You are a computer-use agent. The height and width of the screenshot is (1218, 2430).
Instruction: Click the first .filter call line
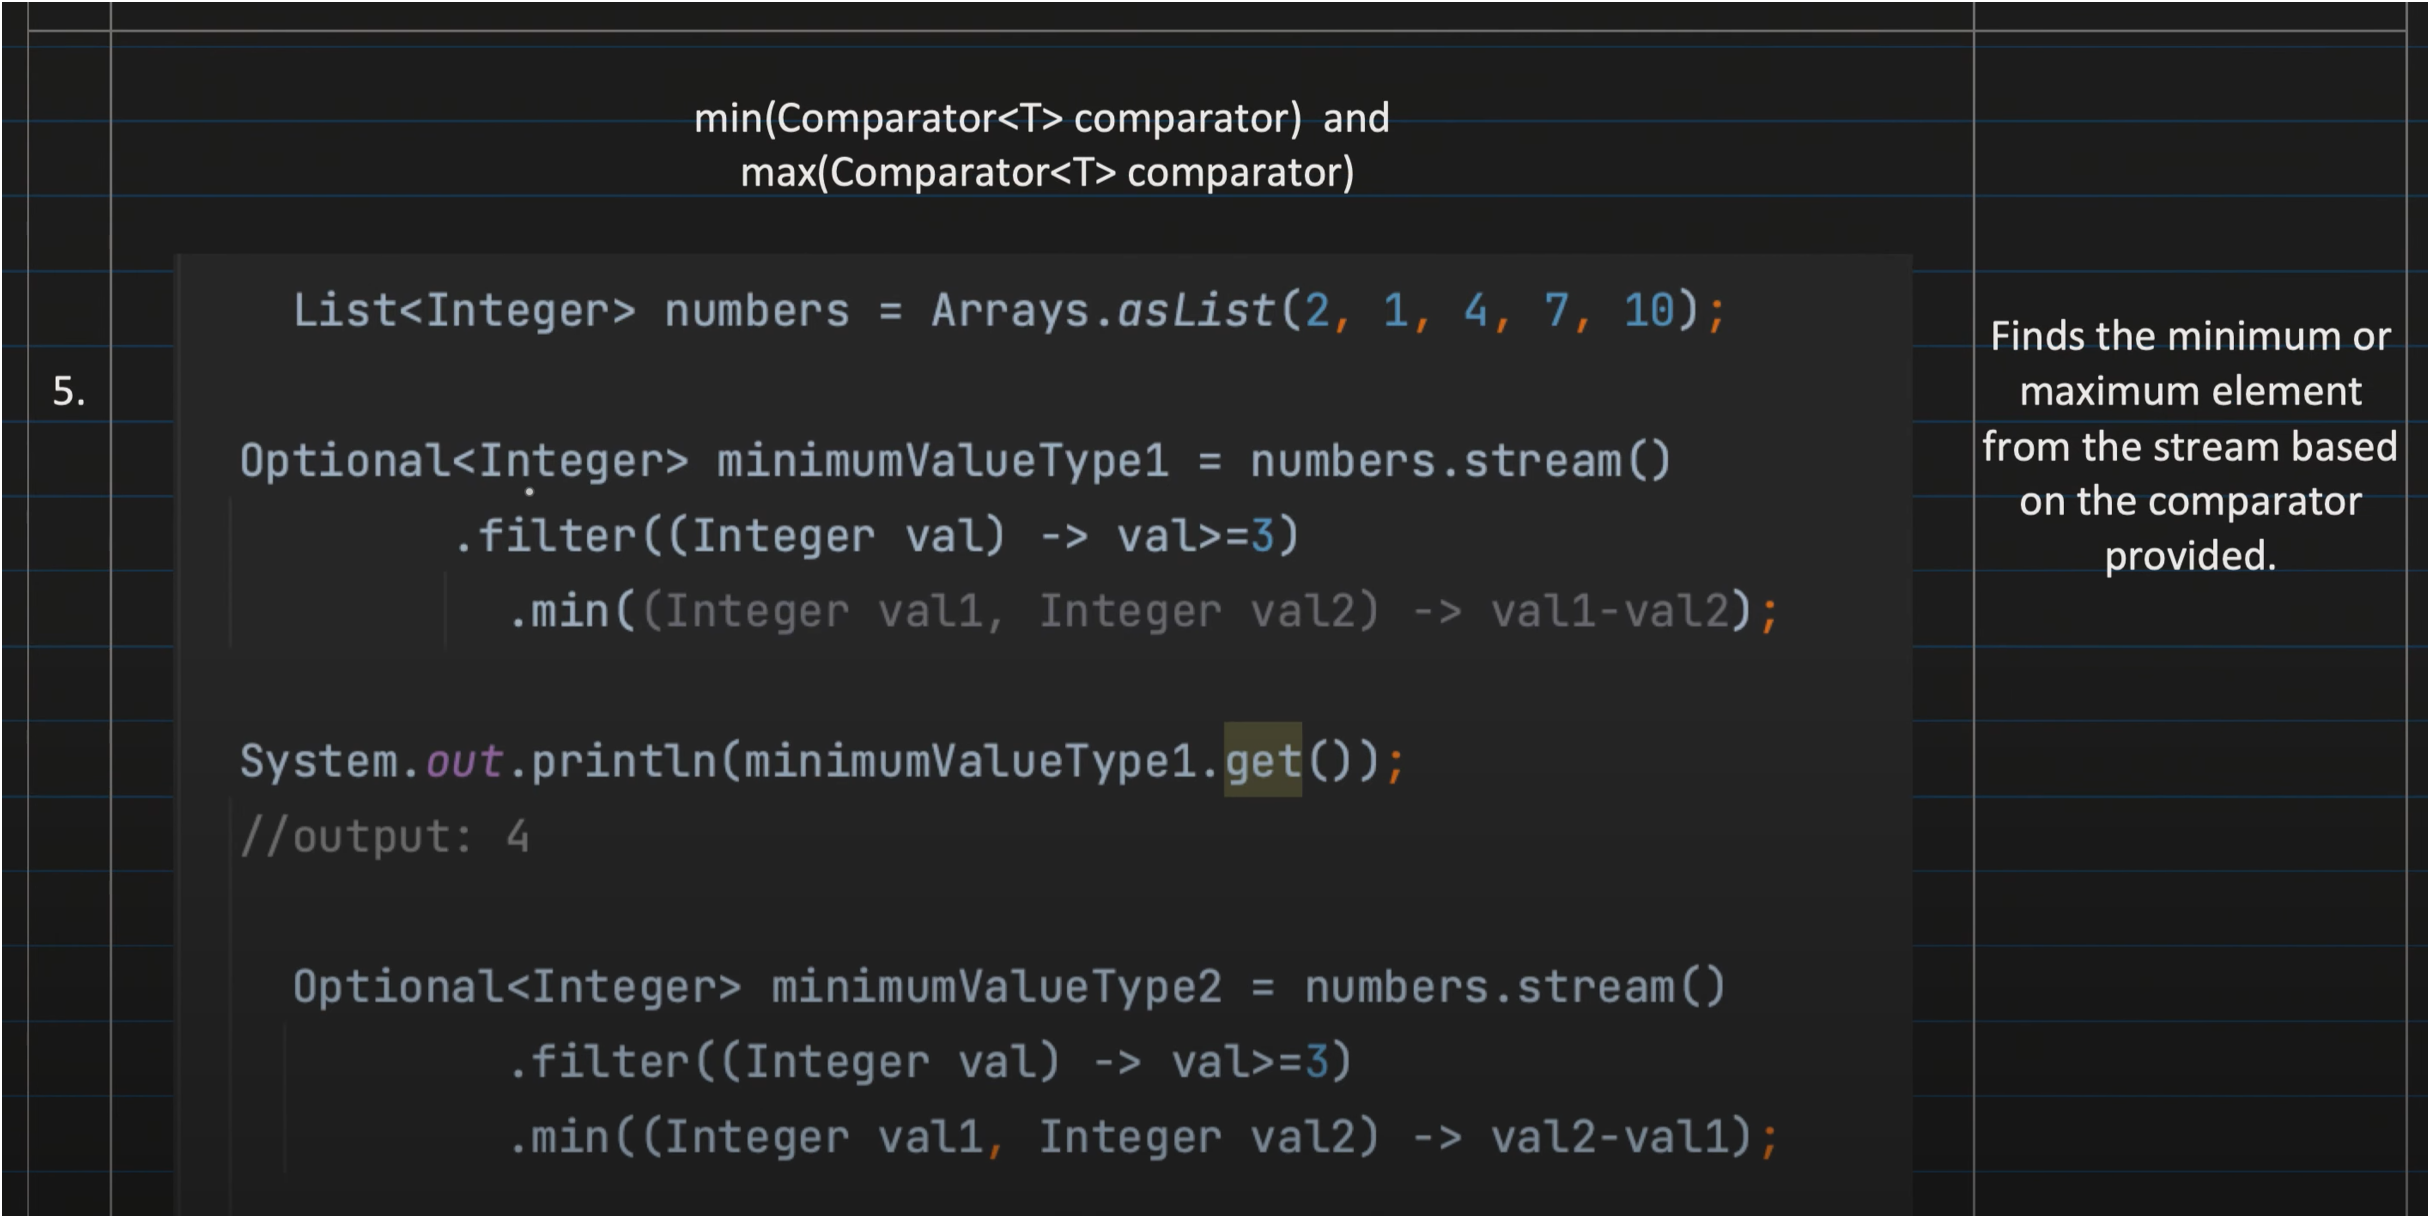pos(875,536)
